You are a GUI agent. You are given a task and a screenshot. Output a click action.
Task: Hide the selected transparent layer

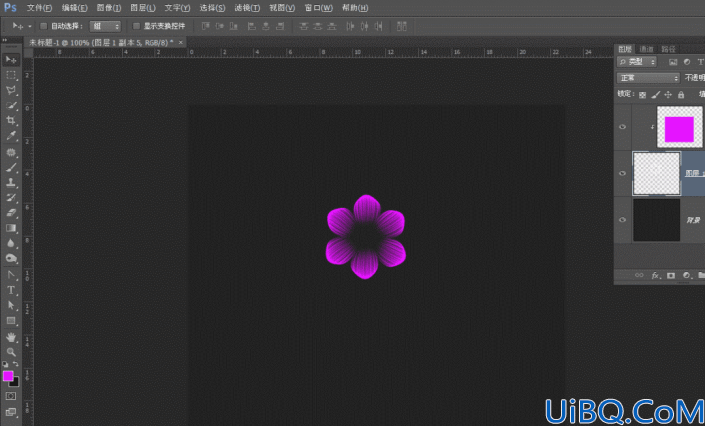tap(622, 173)
